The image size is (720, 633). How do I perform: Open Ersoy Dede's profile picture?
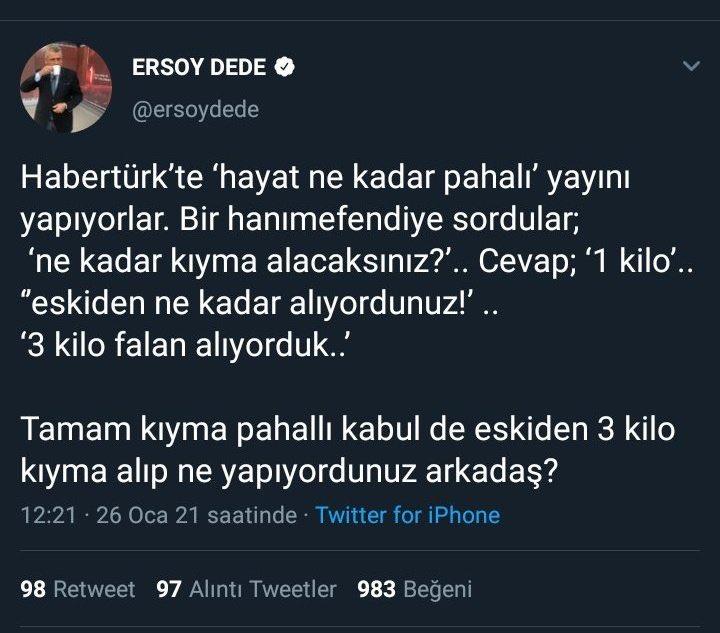(66, 88)
